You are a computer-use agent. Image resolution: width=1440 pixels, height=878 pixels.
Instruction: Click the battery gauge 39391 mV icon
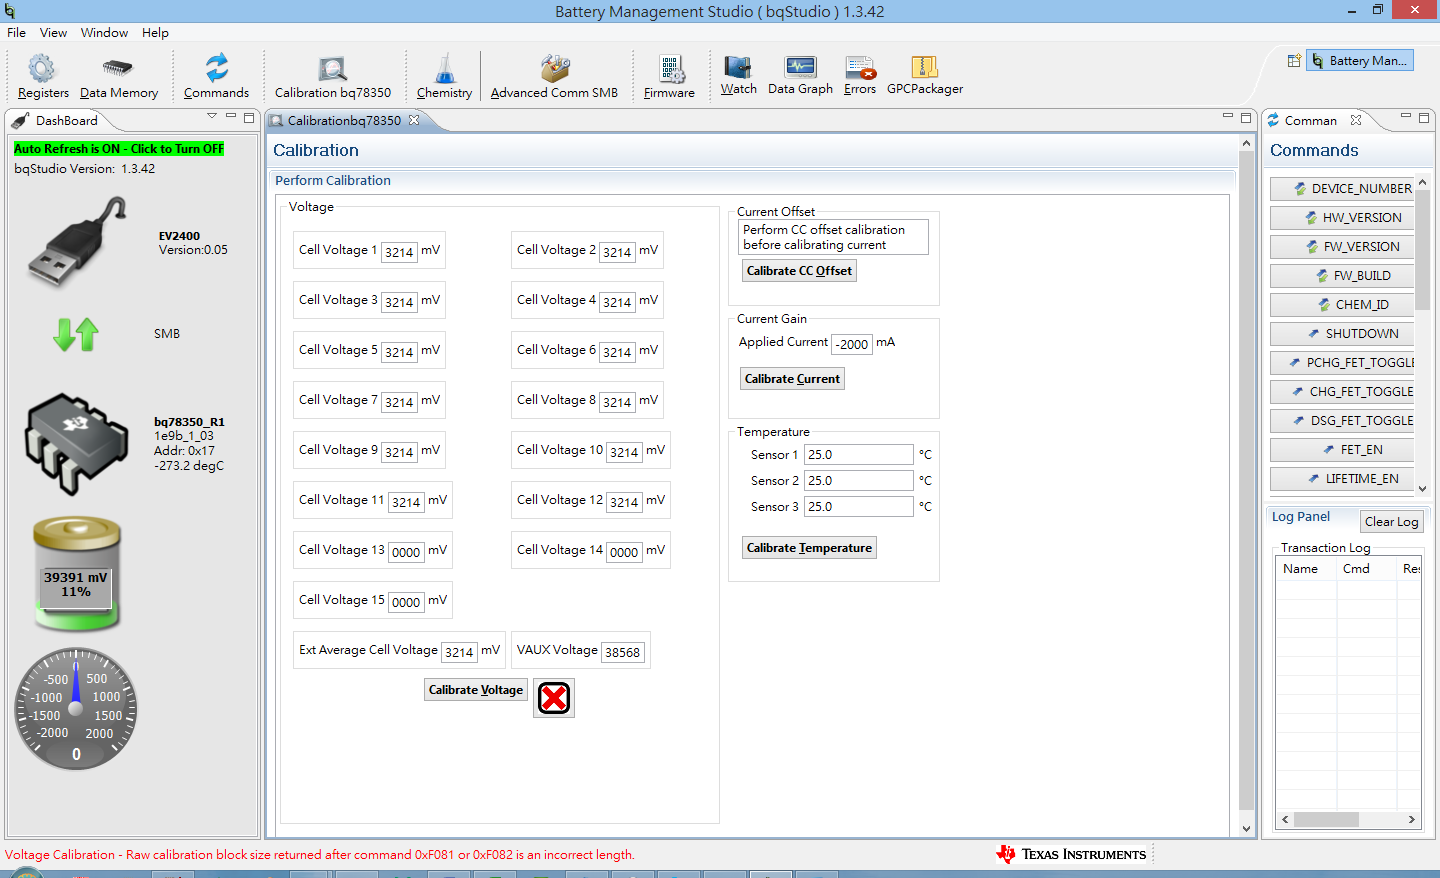(77, 574)
